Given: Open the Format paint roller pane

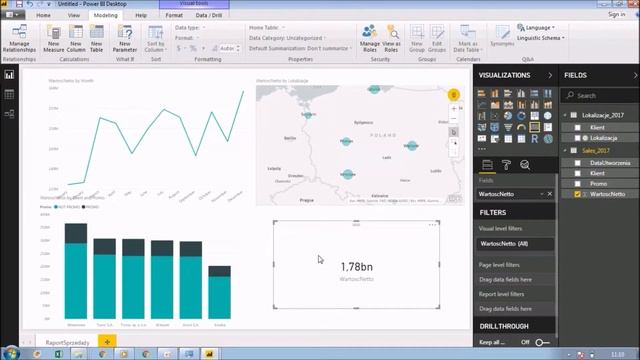Looking at the screenshot, I should 506,165.
